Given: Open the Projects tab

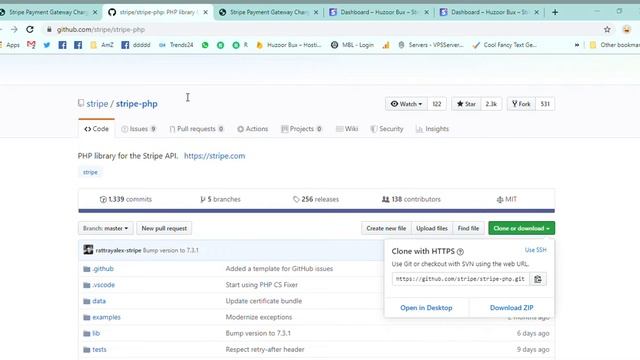Looking at the screenshot, I should (301, 129).
